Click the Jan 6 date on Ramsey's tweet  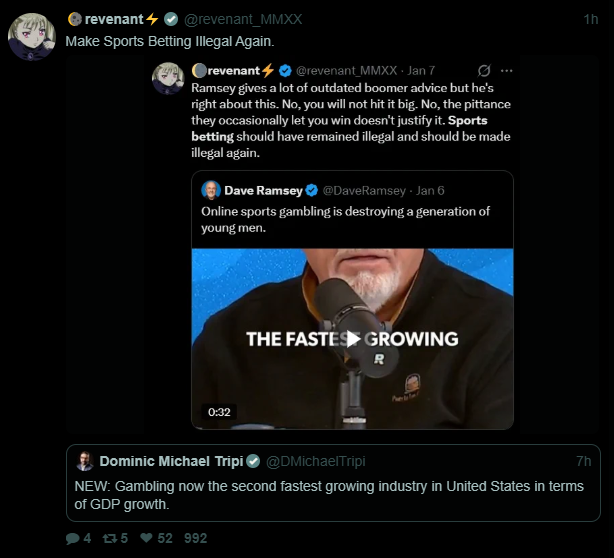coord(430,190)
